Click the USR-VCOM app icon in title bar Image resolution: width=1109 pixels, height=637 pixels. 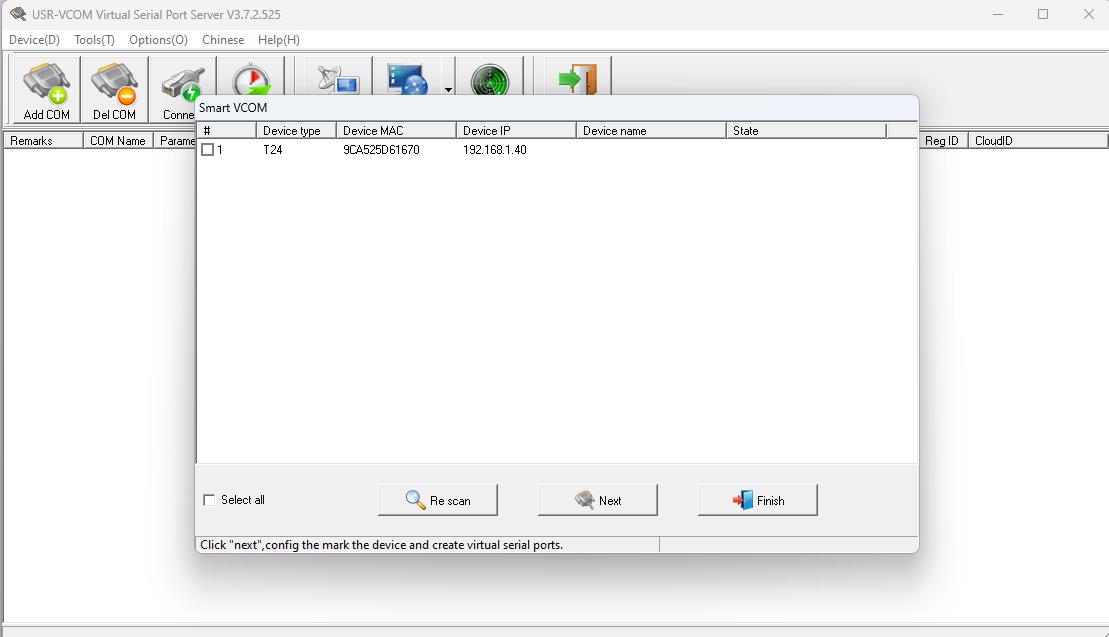click(x=18, y=14)
